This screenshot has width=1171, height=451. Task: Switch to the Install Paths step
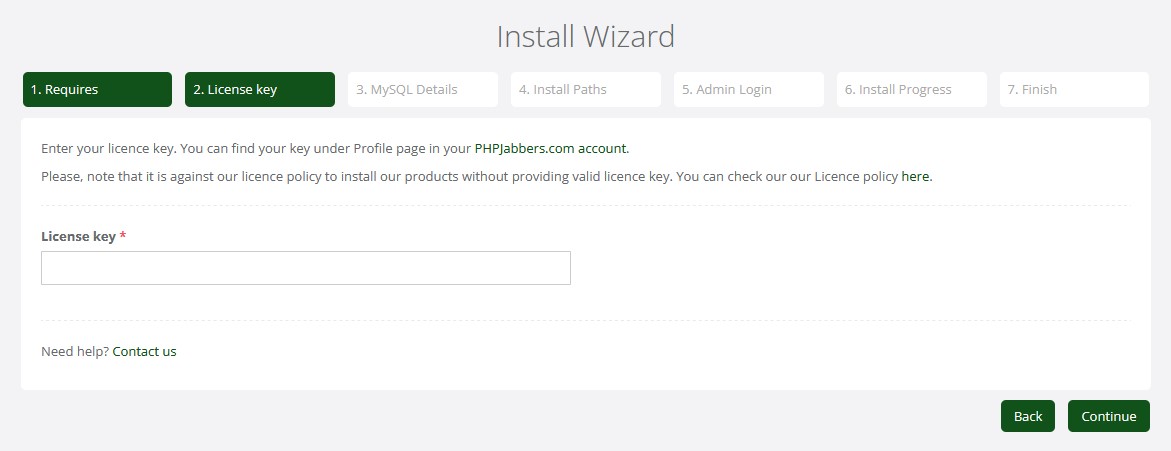585,89
